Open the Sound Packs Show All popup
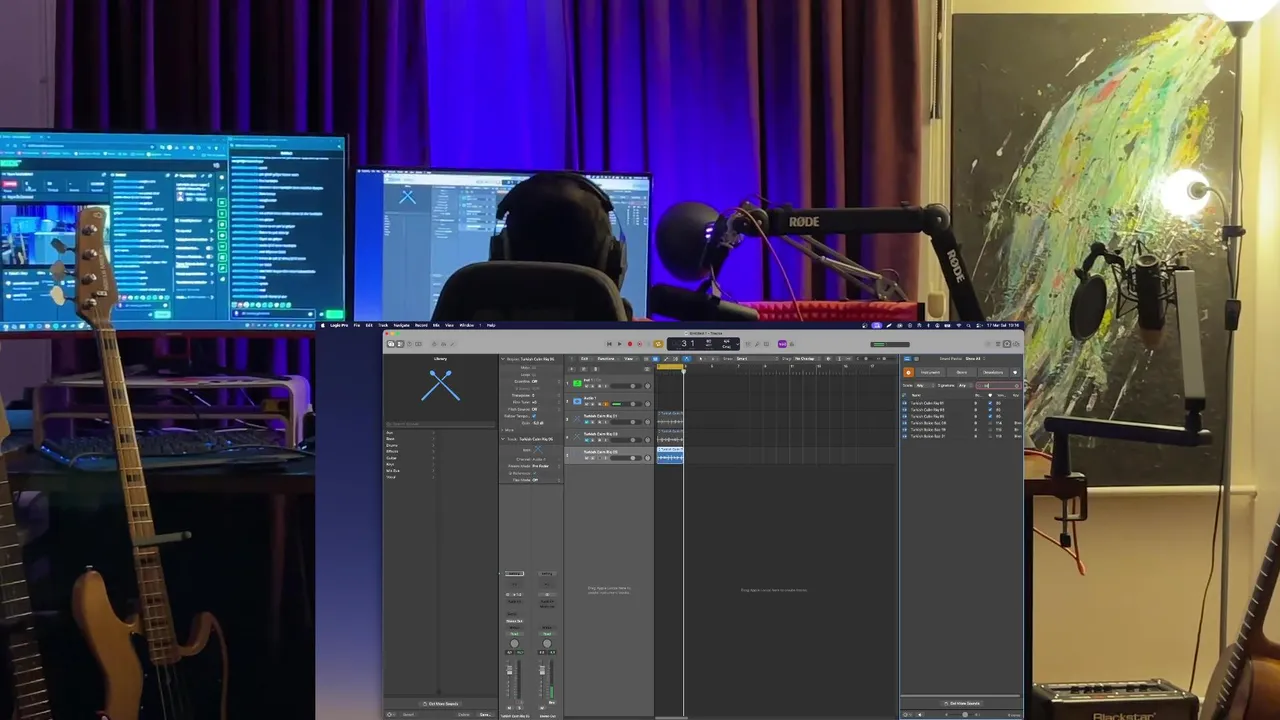Screen dimensions: 1280x720 point(975,359)
